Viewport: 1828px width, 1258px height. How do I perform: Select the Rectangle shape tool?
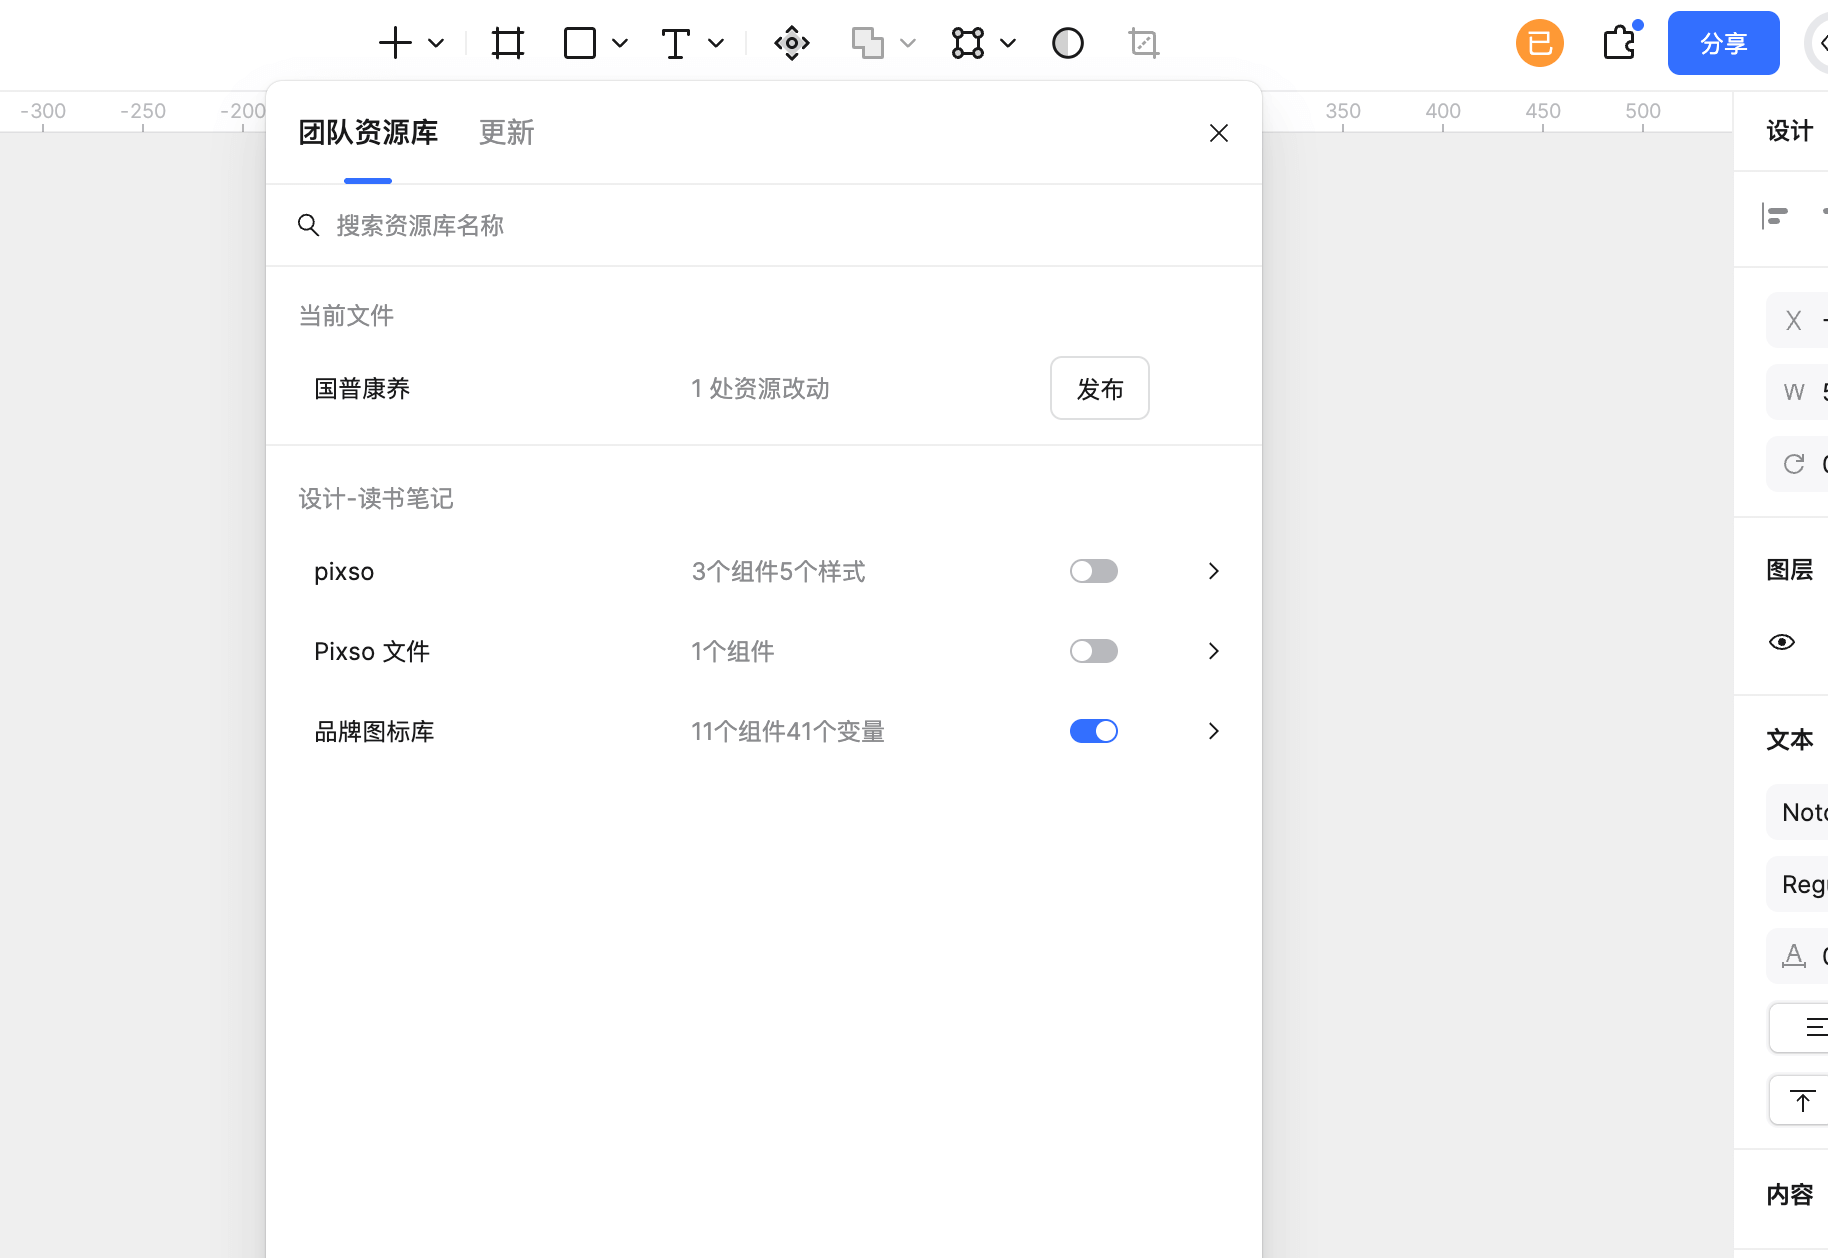click(580, 43)
